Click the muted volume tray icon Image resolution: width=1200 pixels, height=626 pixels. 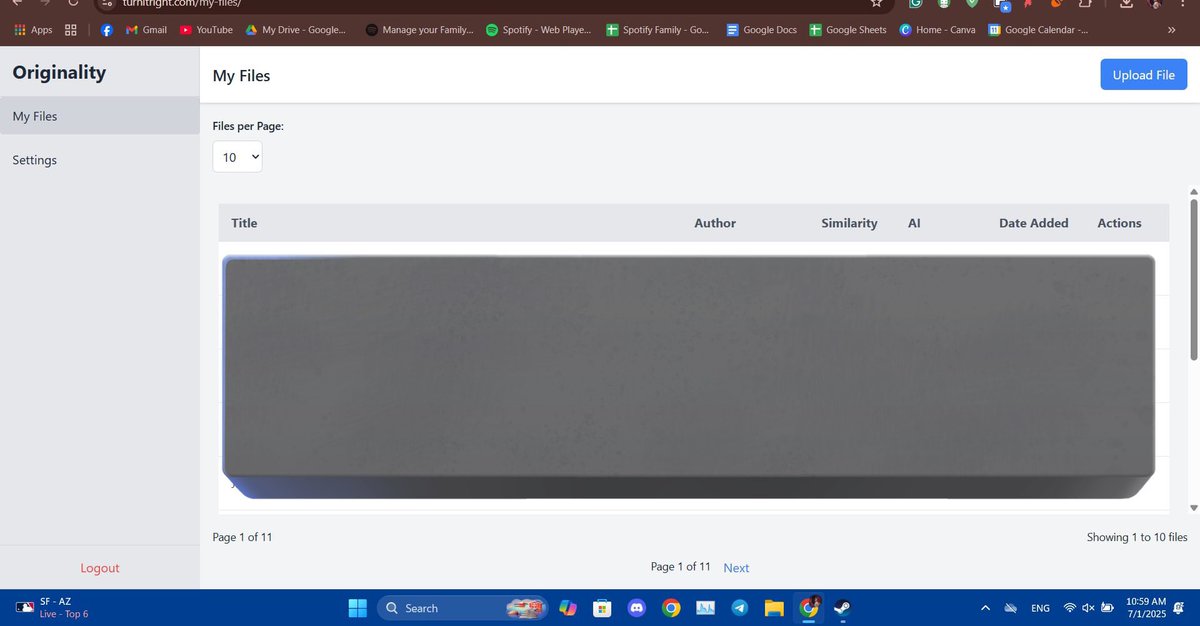coord(1088,608)
